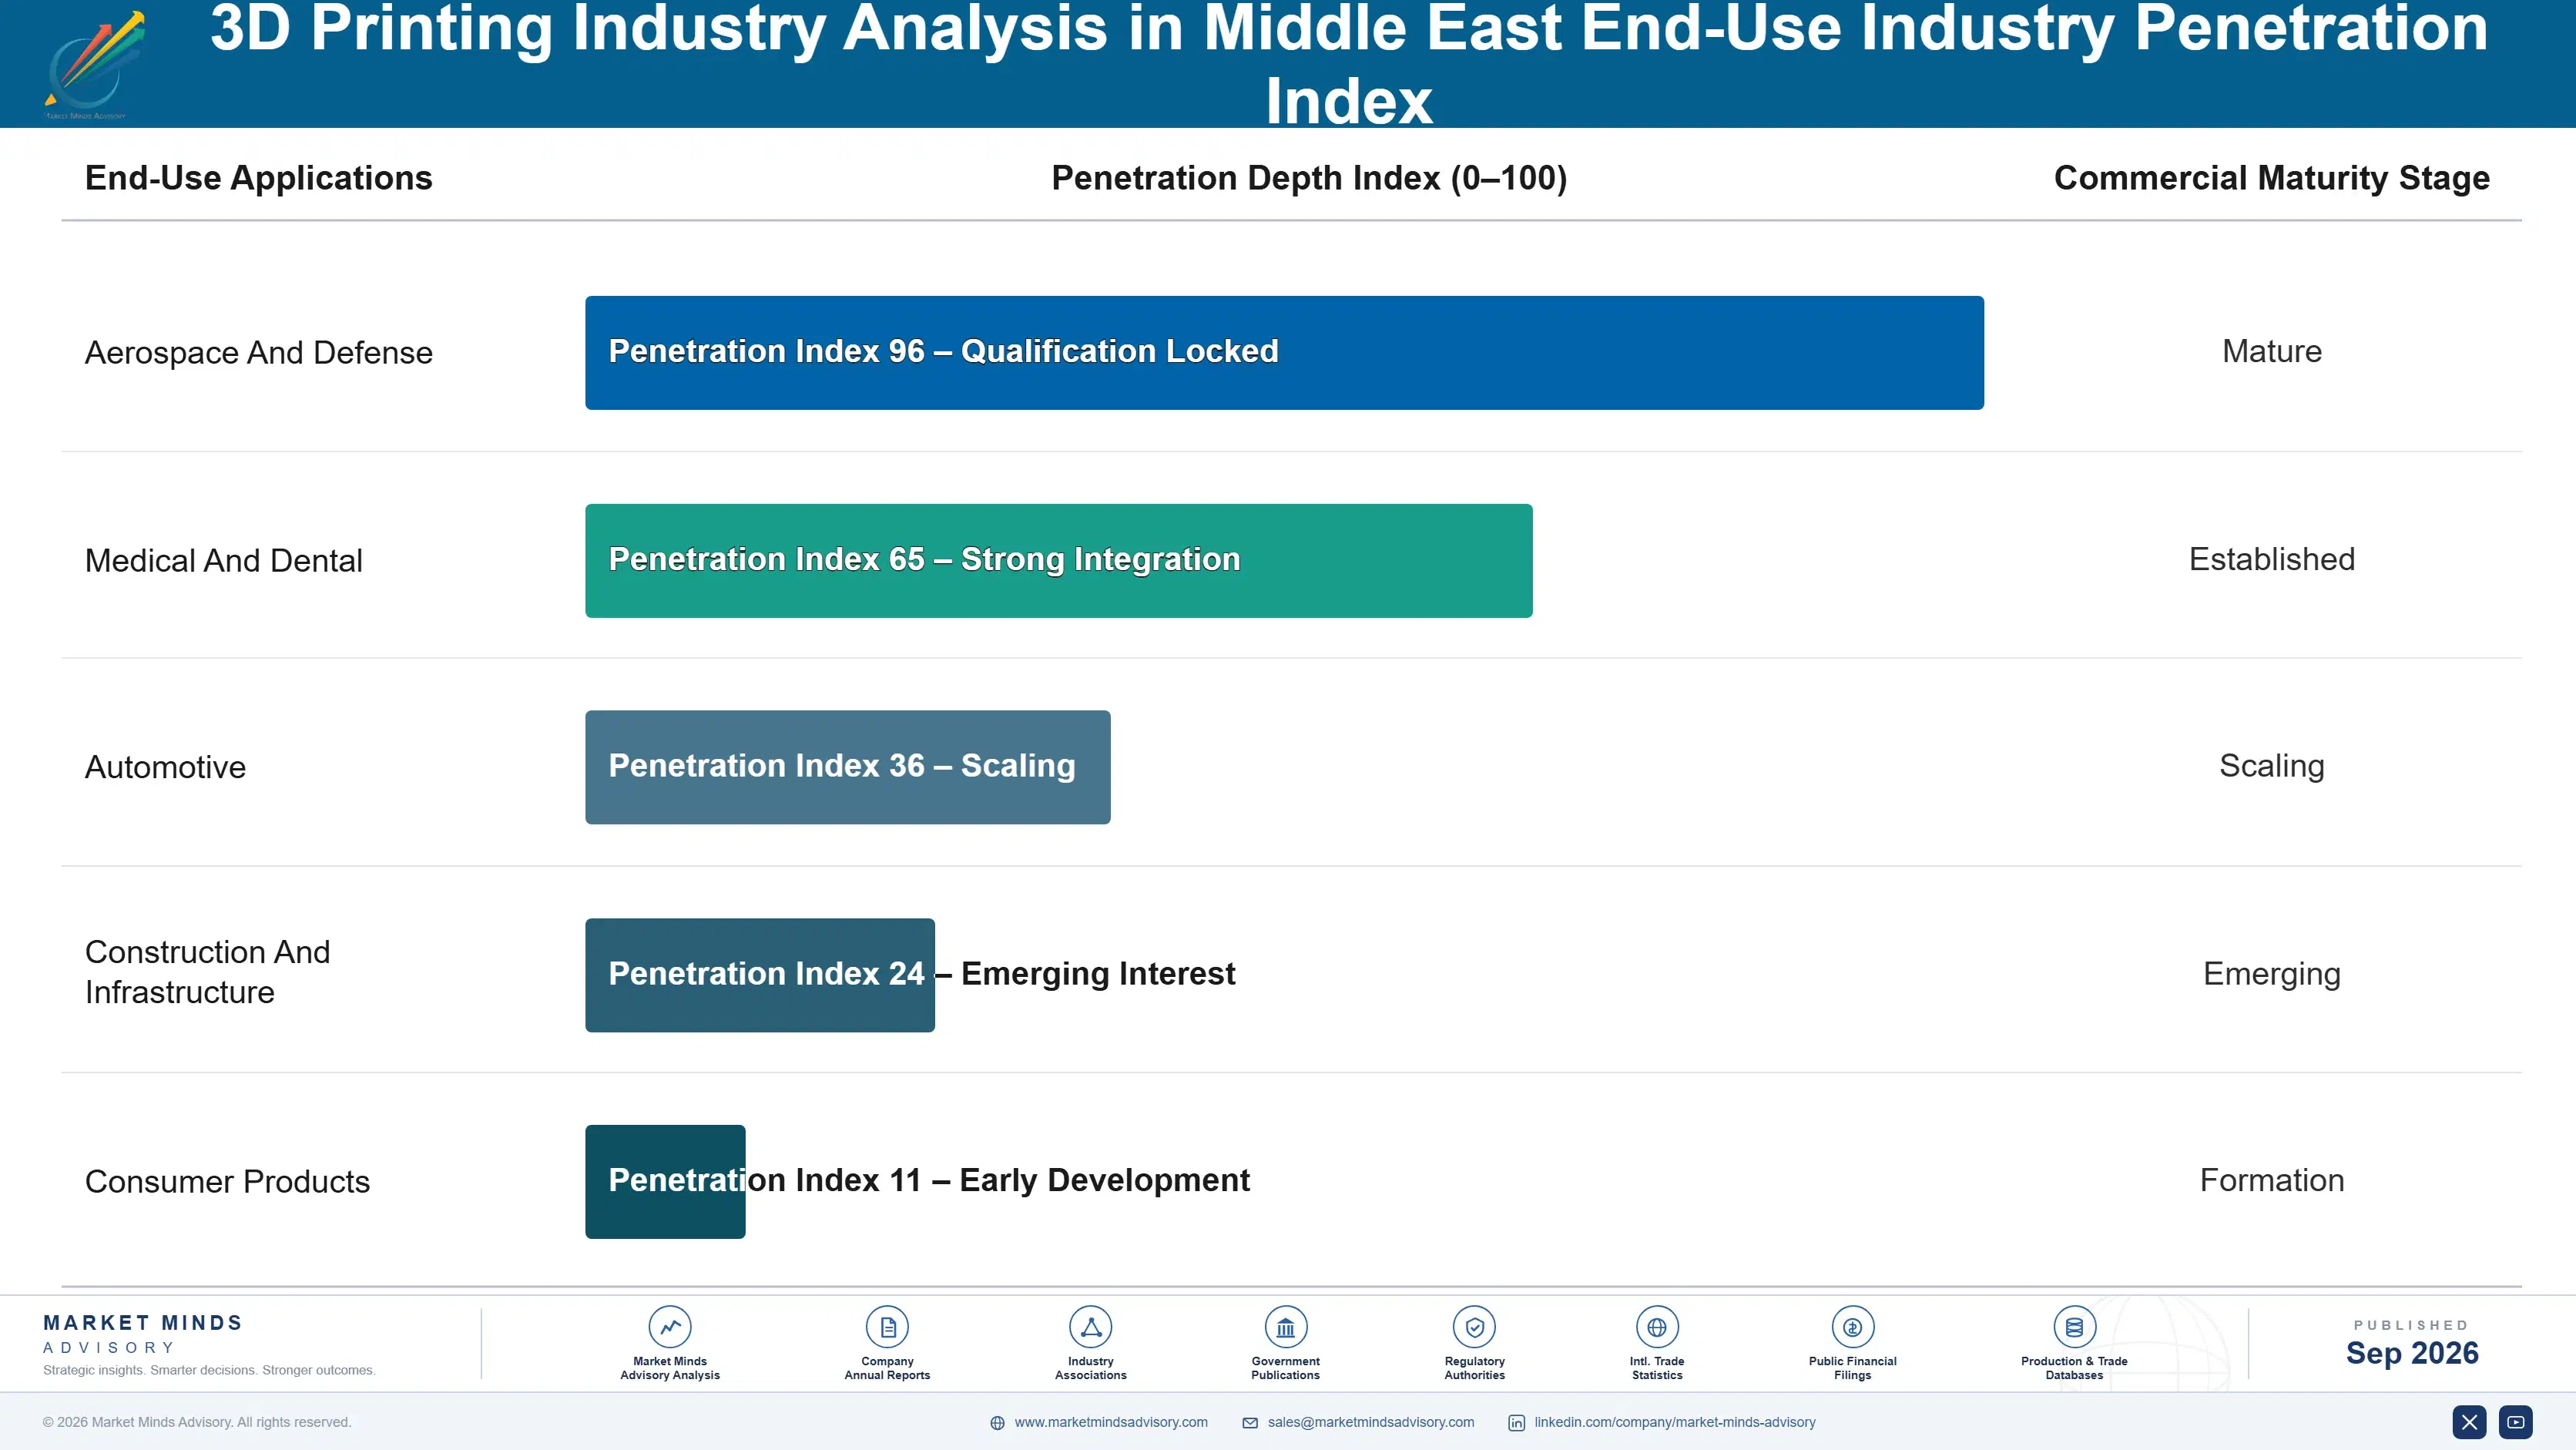2576x1450 pixels.
Task: Open www.marketmindsadvisory.com link
Action: pyautogui.click(x=1111, y=1422)
